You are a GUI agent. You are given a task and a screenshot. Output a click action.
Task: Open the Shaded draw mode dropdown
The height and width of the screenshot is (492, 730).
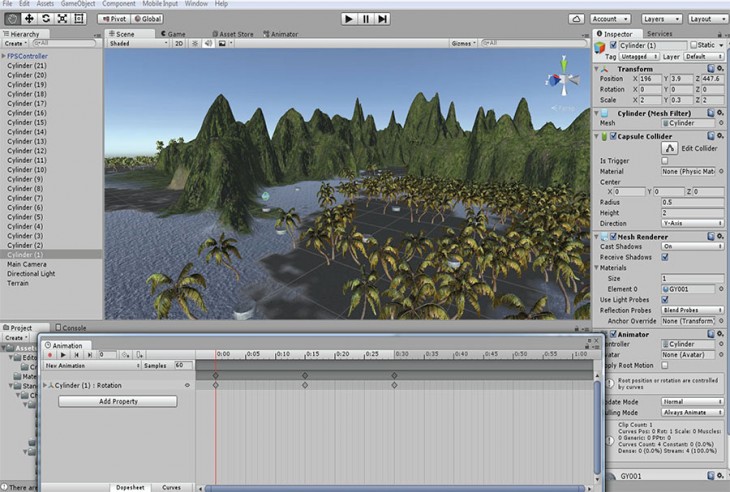coord(131,43)
